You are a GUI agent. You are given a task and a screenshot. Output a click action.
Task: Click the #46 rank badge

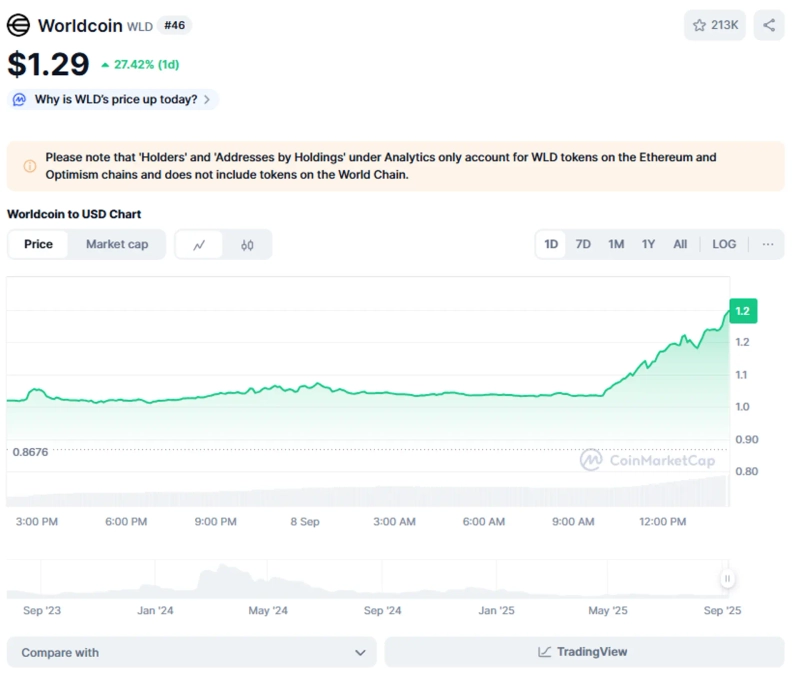pyautogui.click(x=175, y=25)
